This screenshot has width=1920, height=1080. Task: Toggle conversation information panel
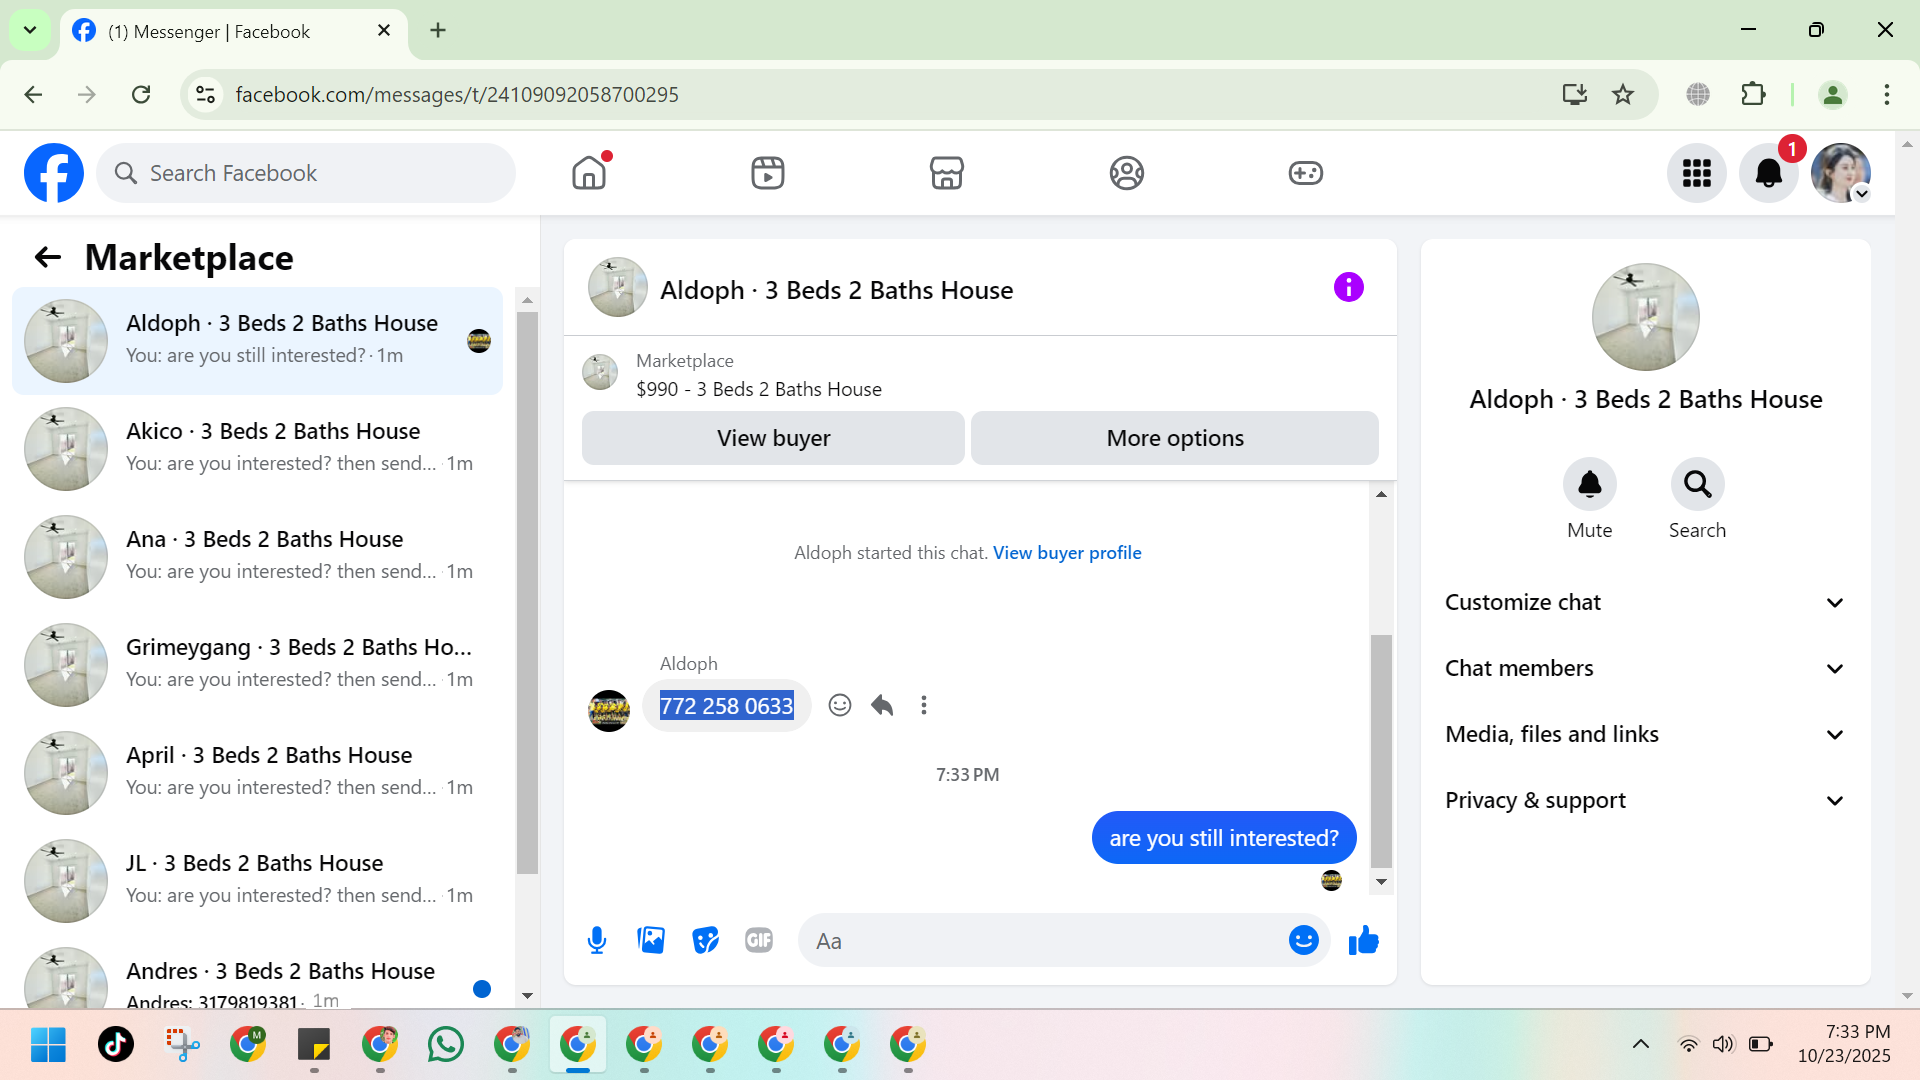point(1348,288)
